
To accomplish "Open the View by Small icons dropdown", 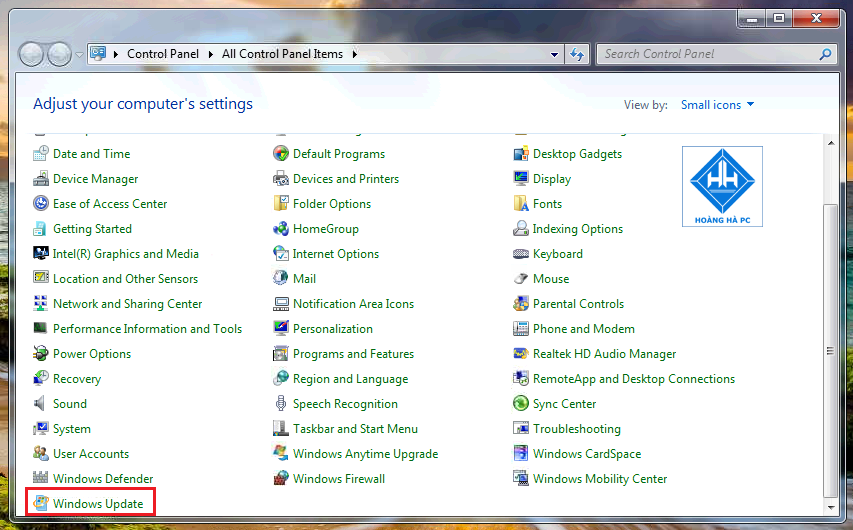I will coord(717,105).
